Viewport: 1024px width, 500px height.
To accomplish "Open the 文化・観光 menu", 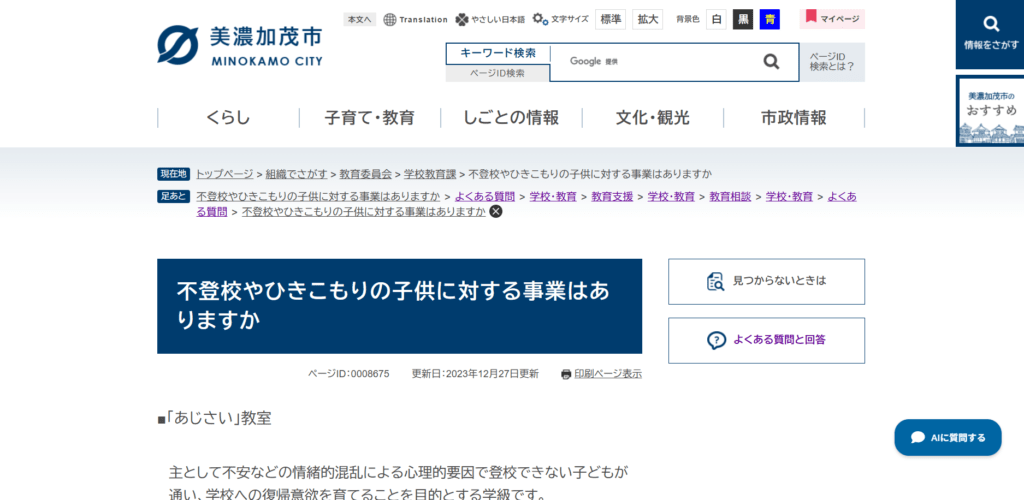I will point(653,118).
